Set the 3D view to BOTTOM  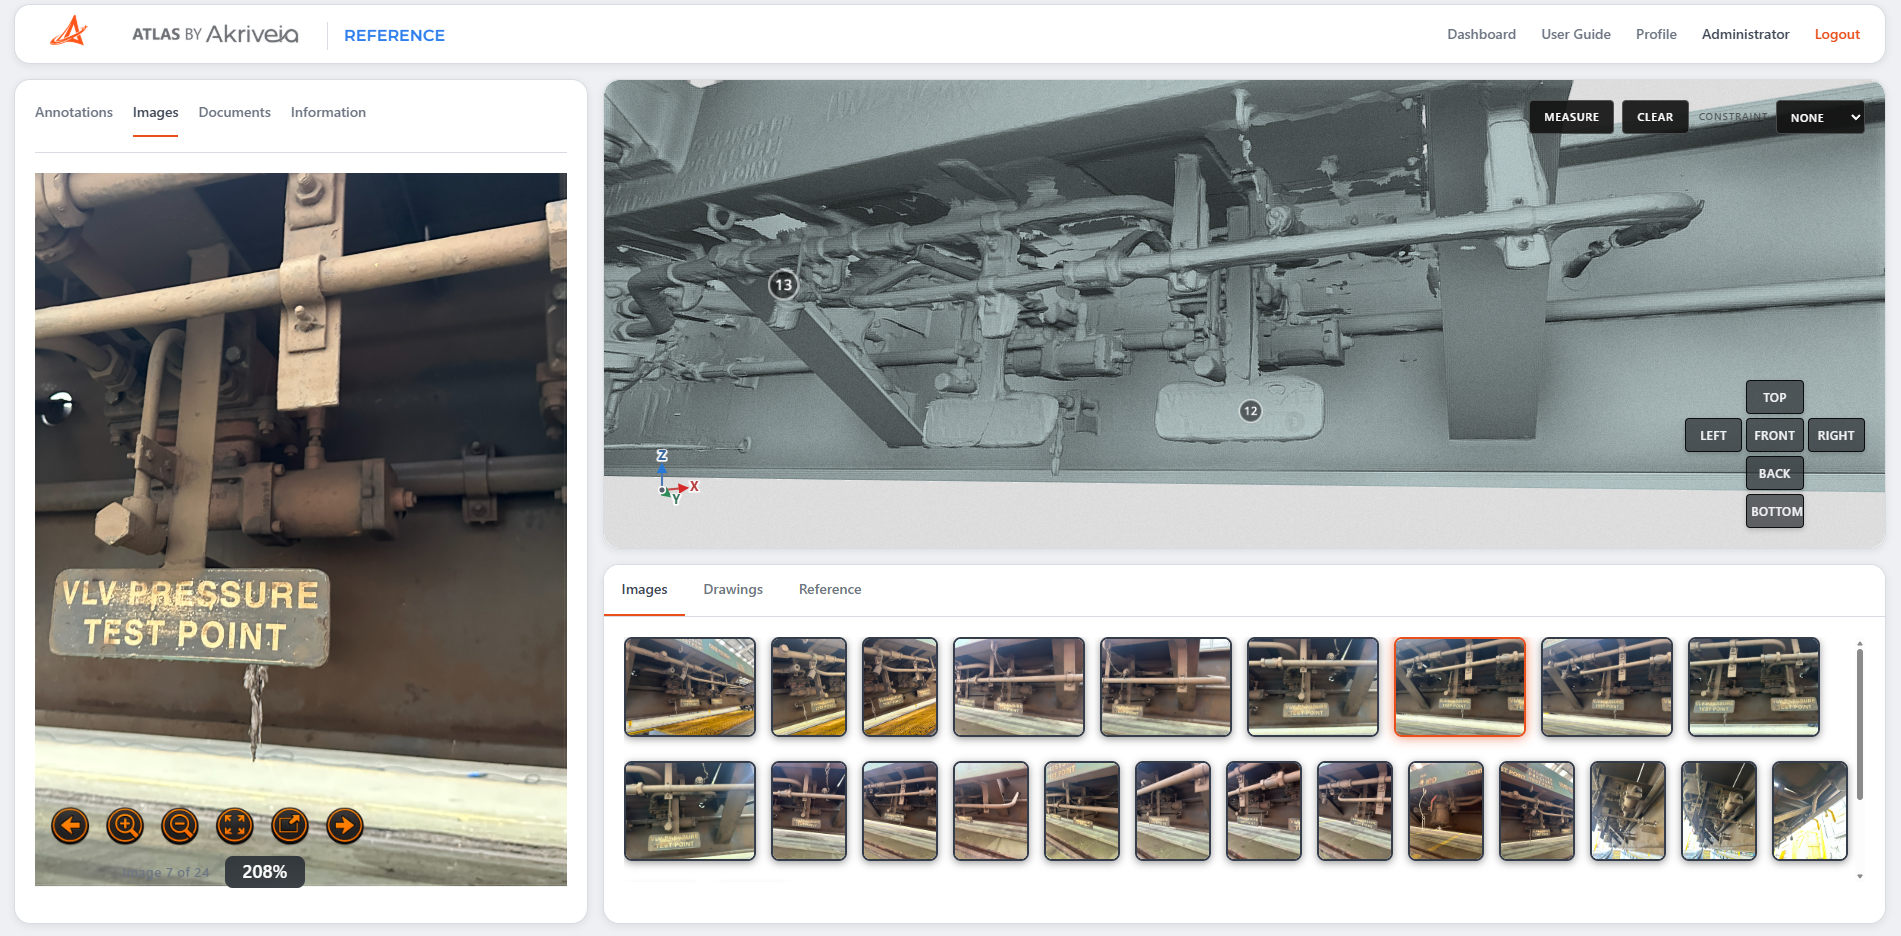(1775, 511)
